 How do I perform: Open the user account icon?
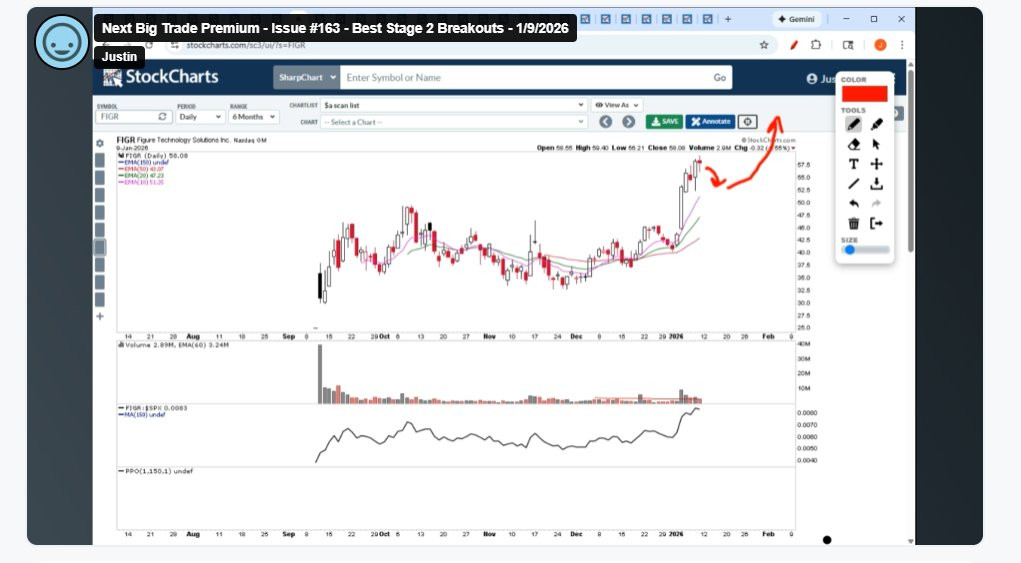click(x=811, y=79)
